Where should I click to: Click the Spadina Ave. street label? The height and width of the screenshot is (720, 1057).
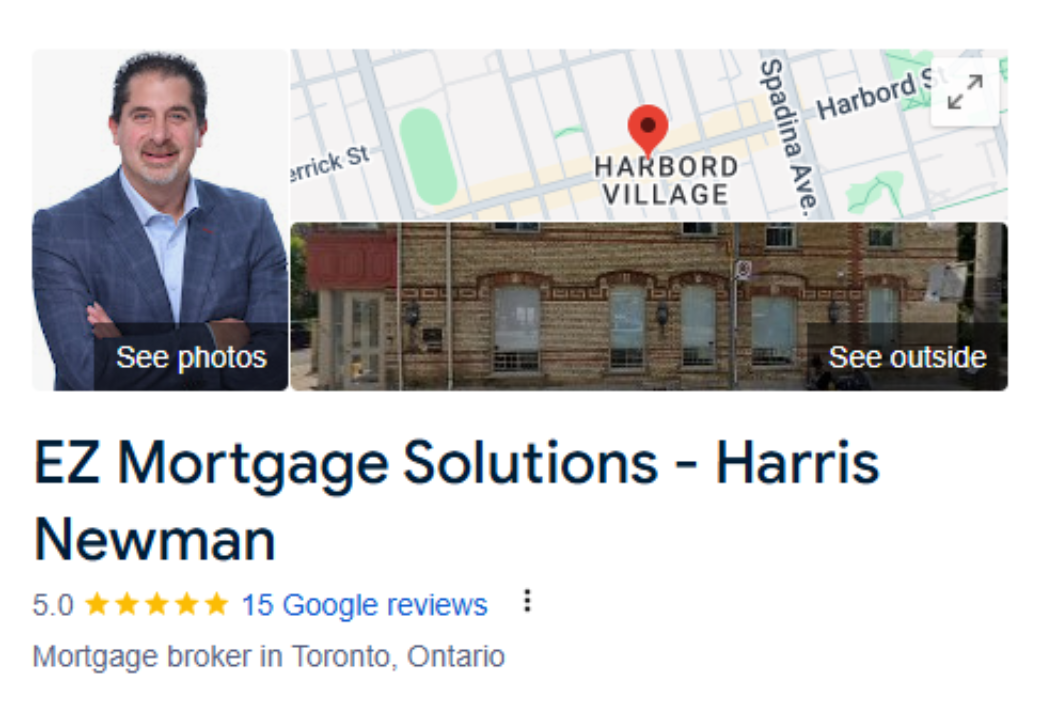point(789,138)
